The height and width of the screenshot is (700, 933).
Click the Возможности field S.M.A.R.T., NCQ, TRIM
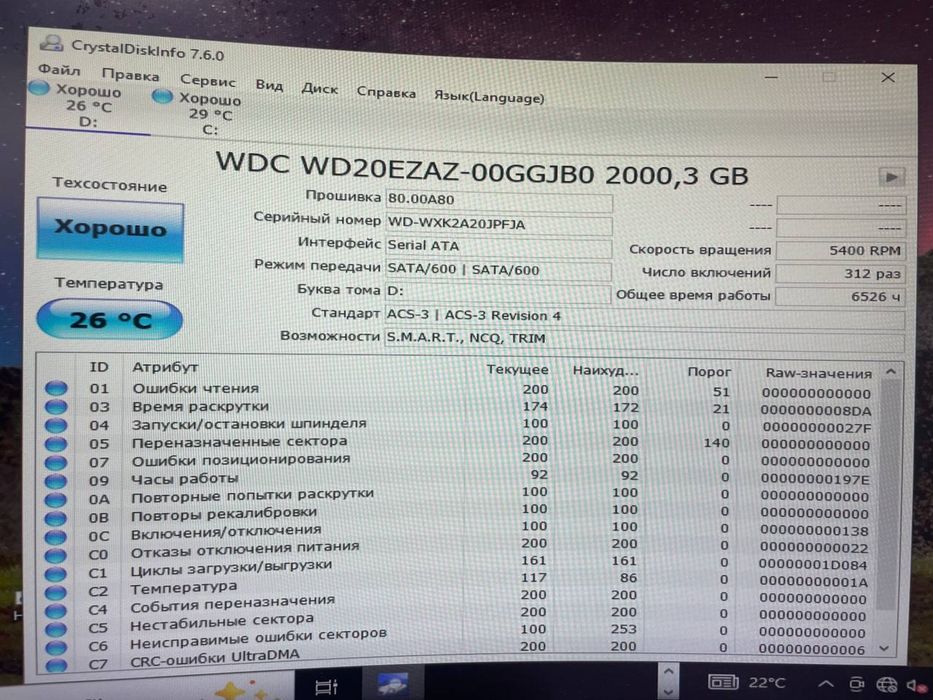click(x=645, y=339)
